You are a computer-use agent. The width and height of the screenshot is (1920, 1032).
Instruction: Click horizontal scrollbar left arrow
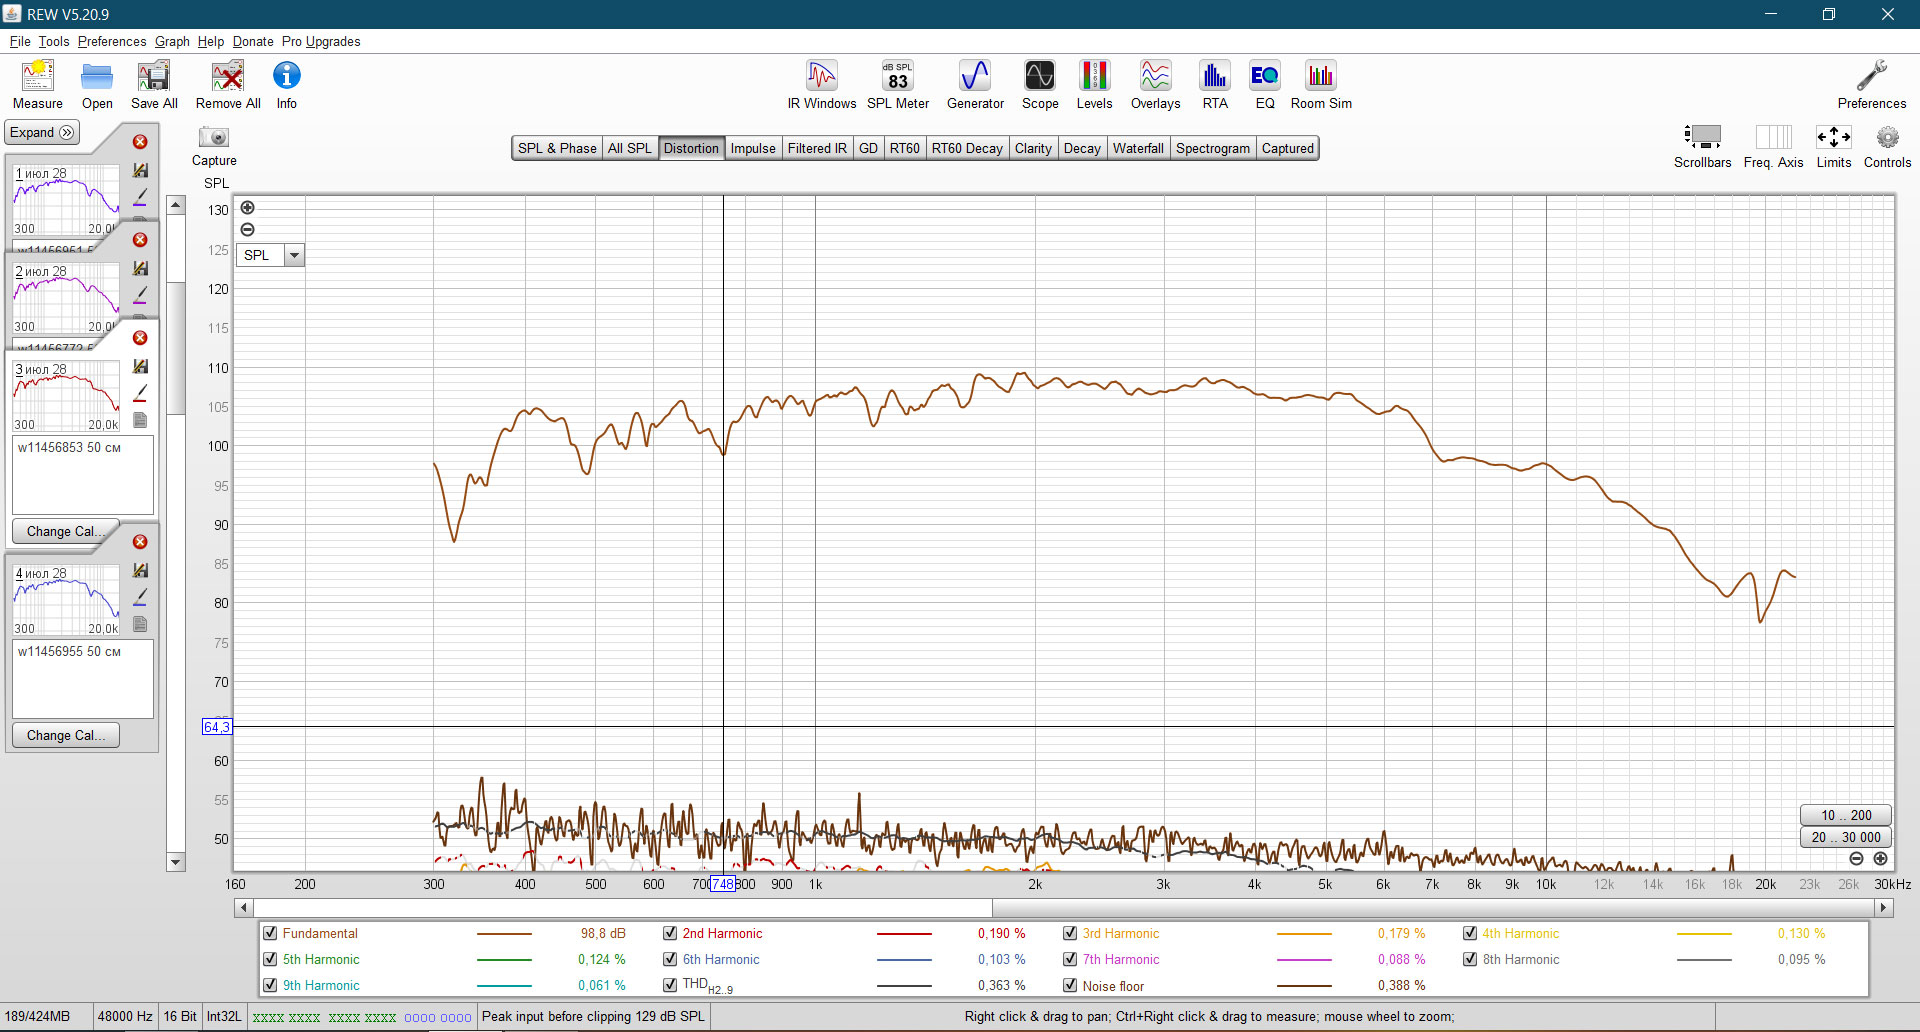pyautogui.click(x=244, y=908)
